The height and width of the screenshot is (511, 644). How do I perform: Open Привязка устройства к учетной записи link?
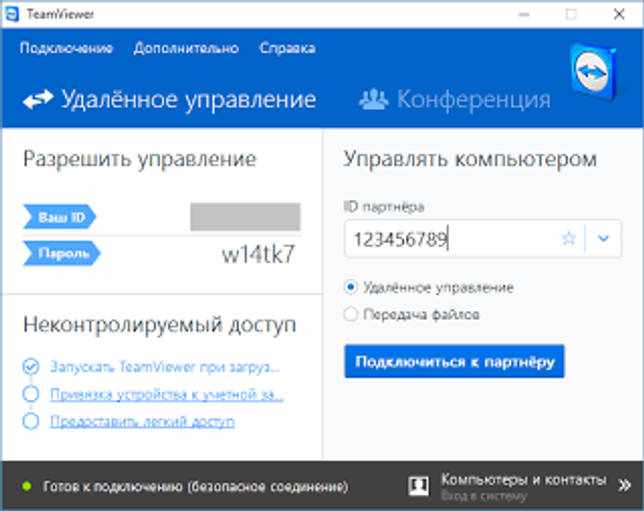(x=166, y=394)
